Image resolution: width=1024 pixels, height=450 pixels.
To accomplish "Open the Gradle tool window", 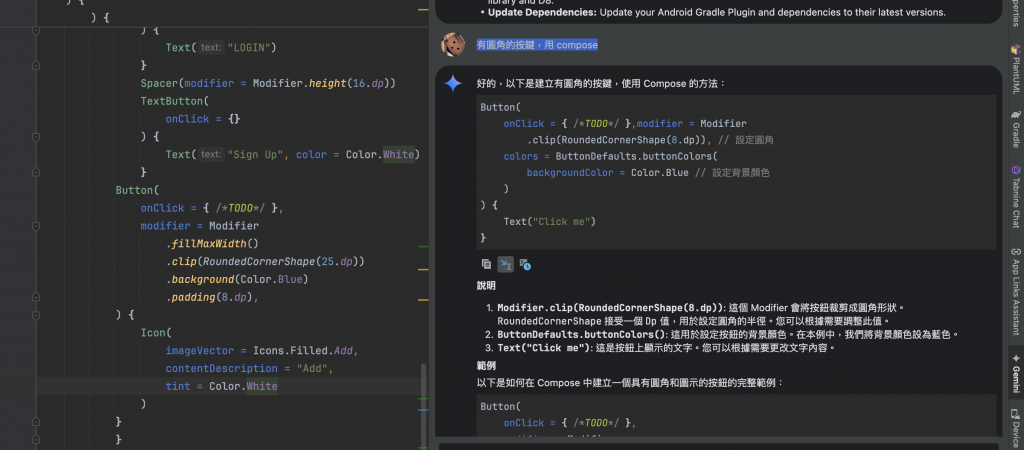I will point(1016,129).
